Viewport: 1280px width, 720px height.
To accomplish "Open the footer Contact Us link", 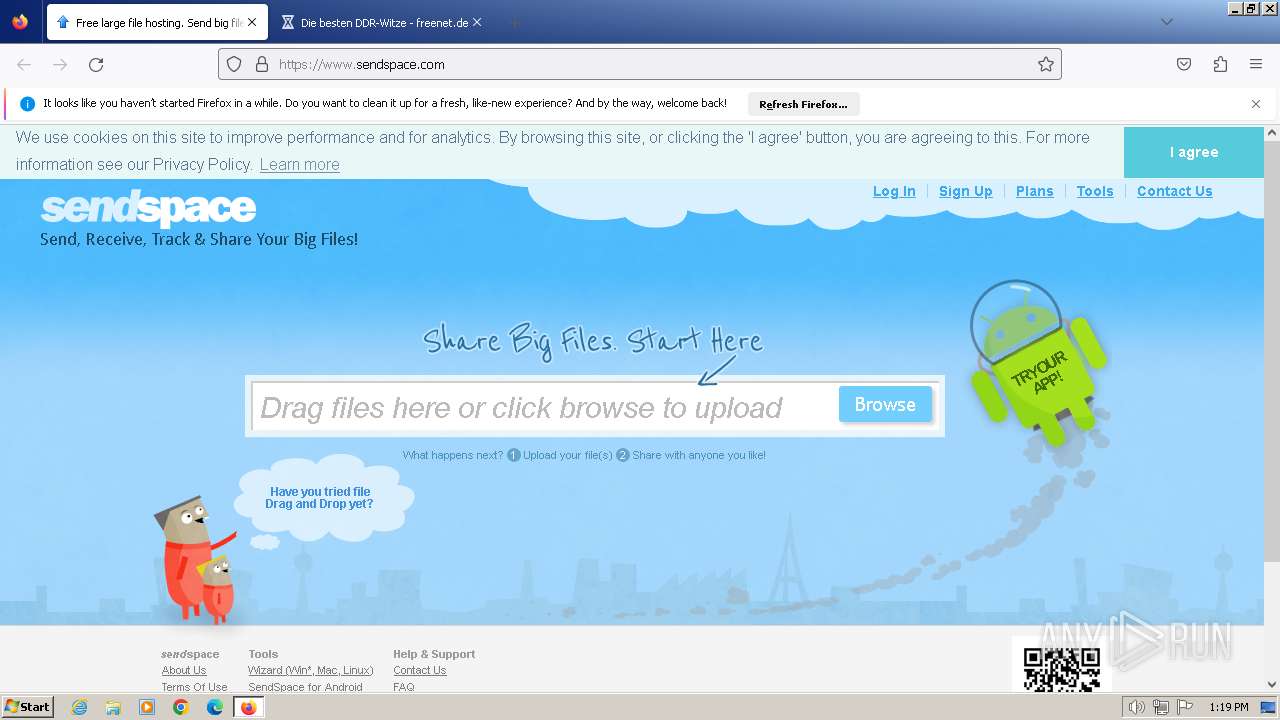I will [420, 670].
